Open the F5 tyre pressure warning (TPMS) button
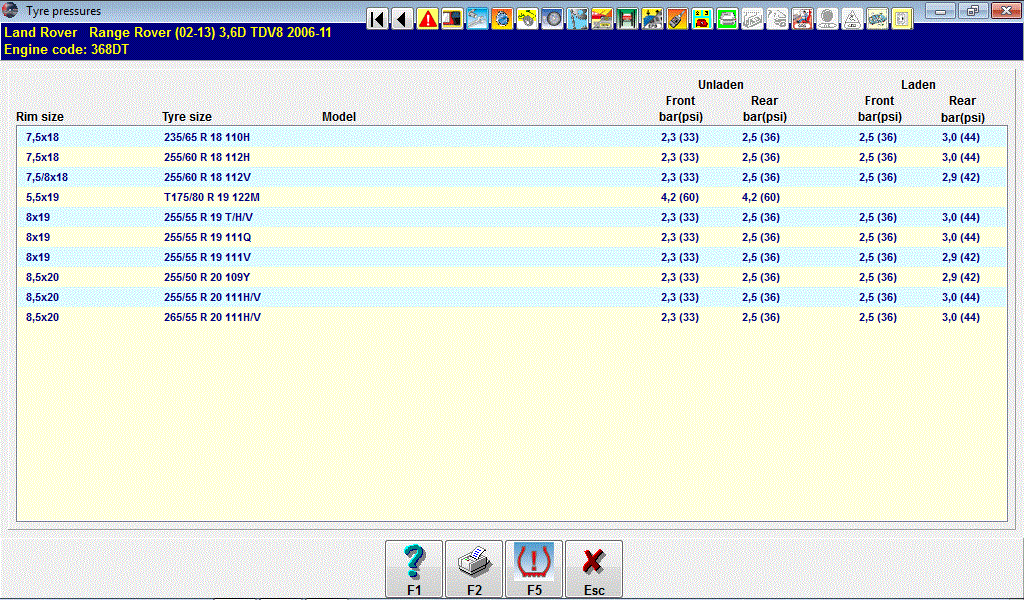The width and height of the screenshot is (1024, 600). [534, 570]
